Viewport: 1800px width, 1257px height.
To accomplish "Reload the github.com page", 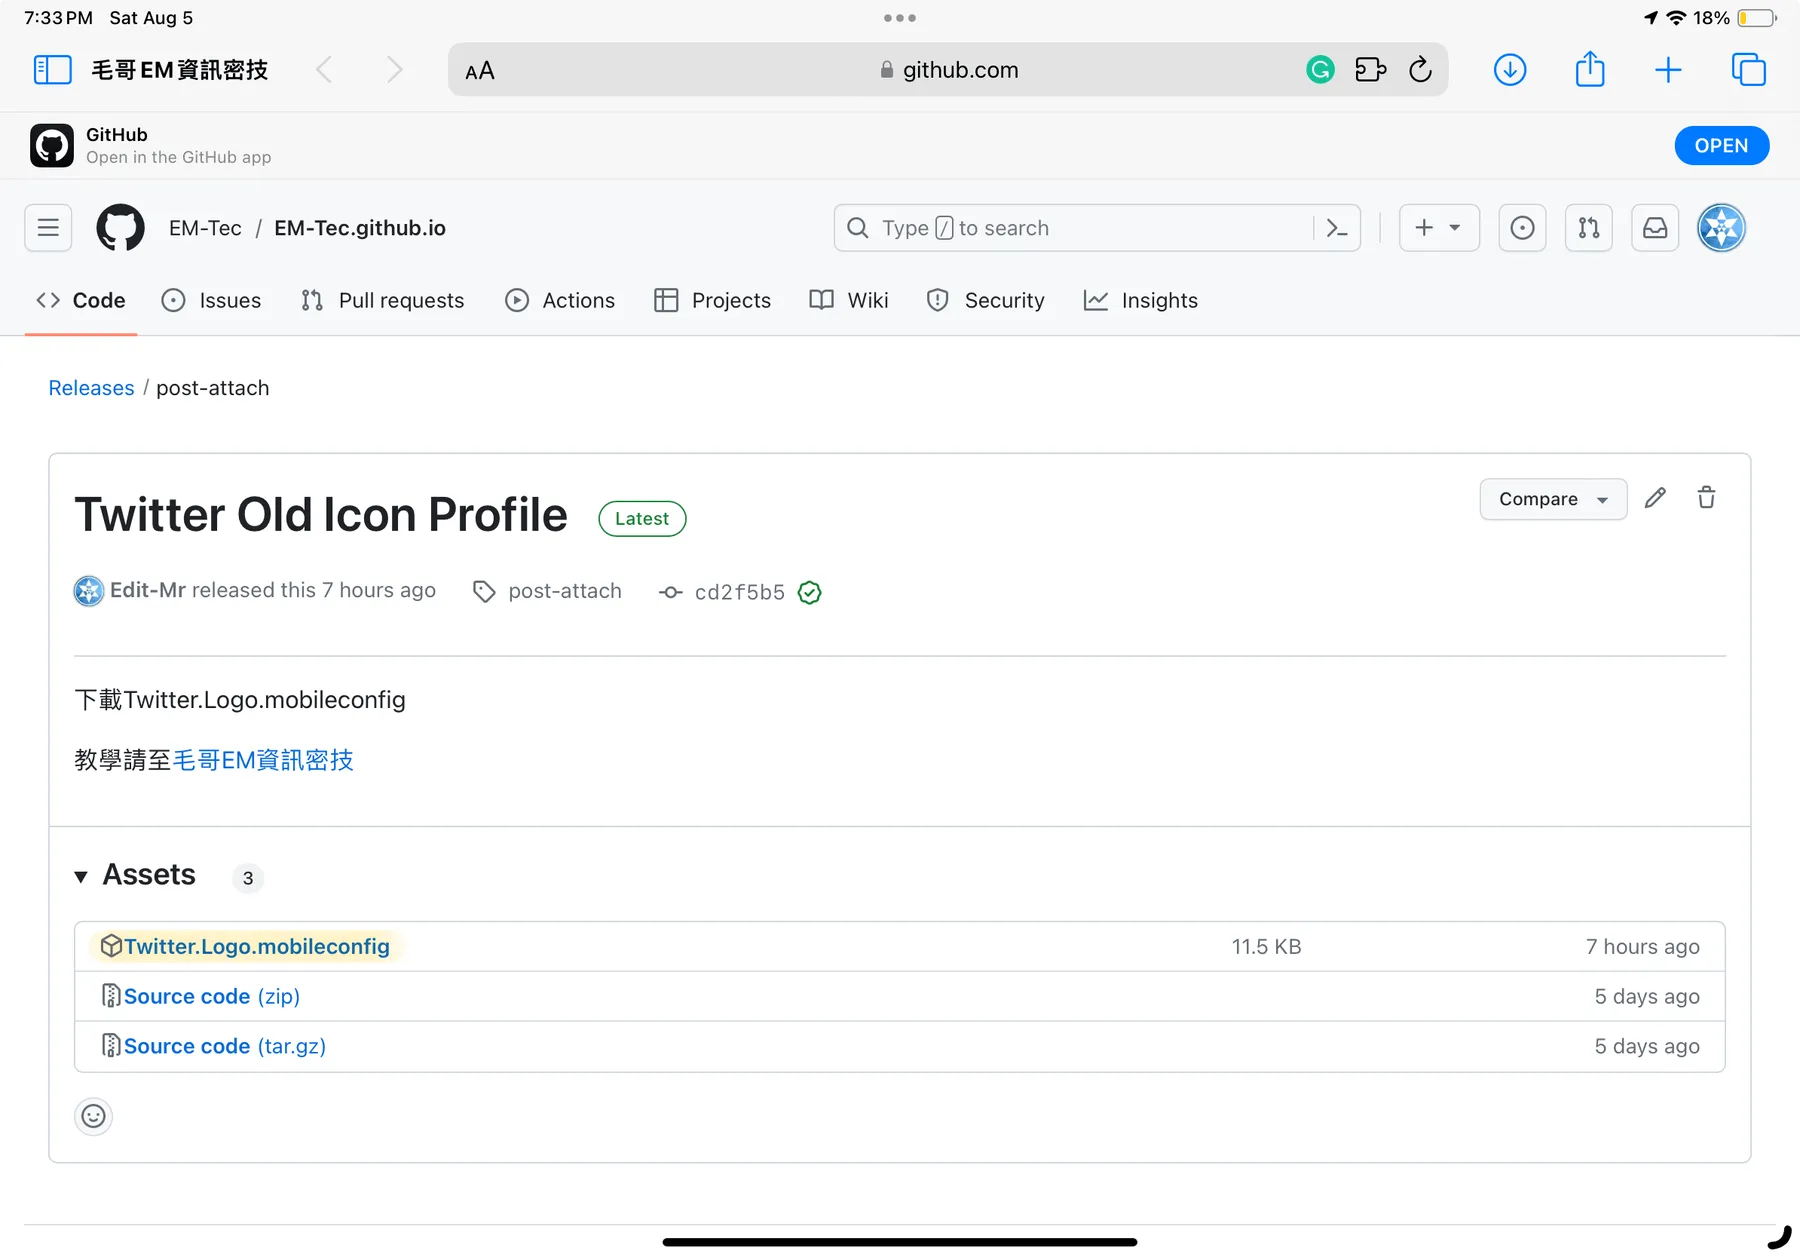I will point(1420,70).
